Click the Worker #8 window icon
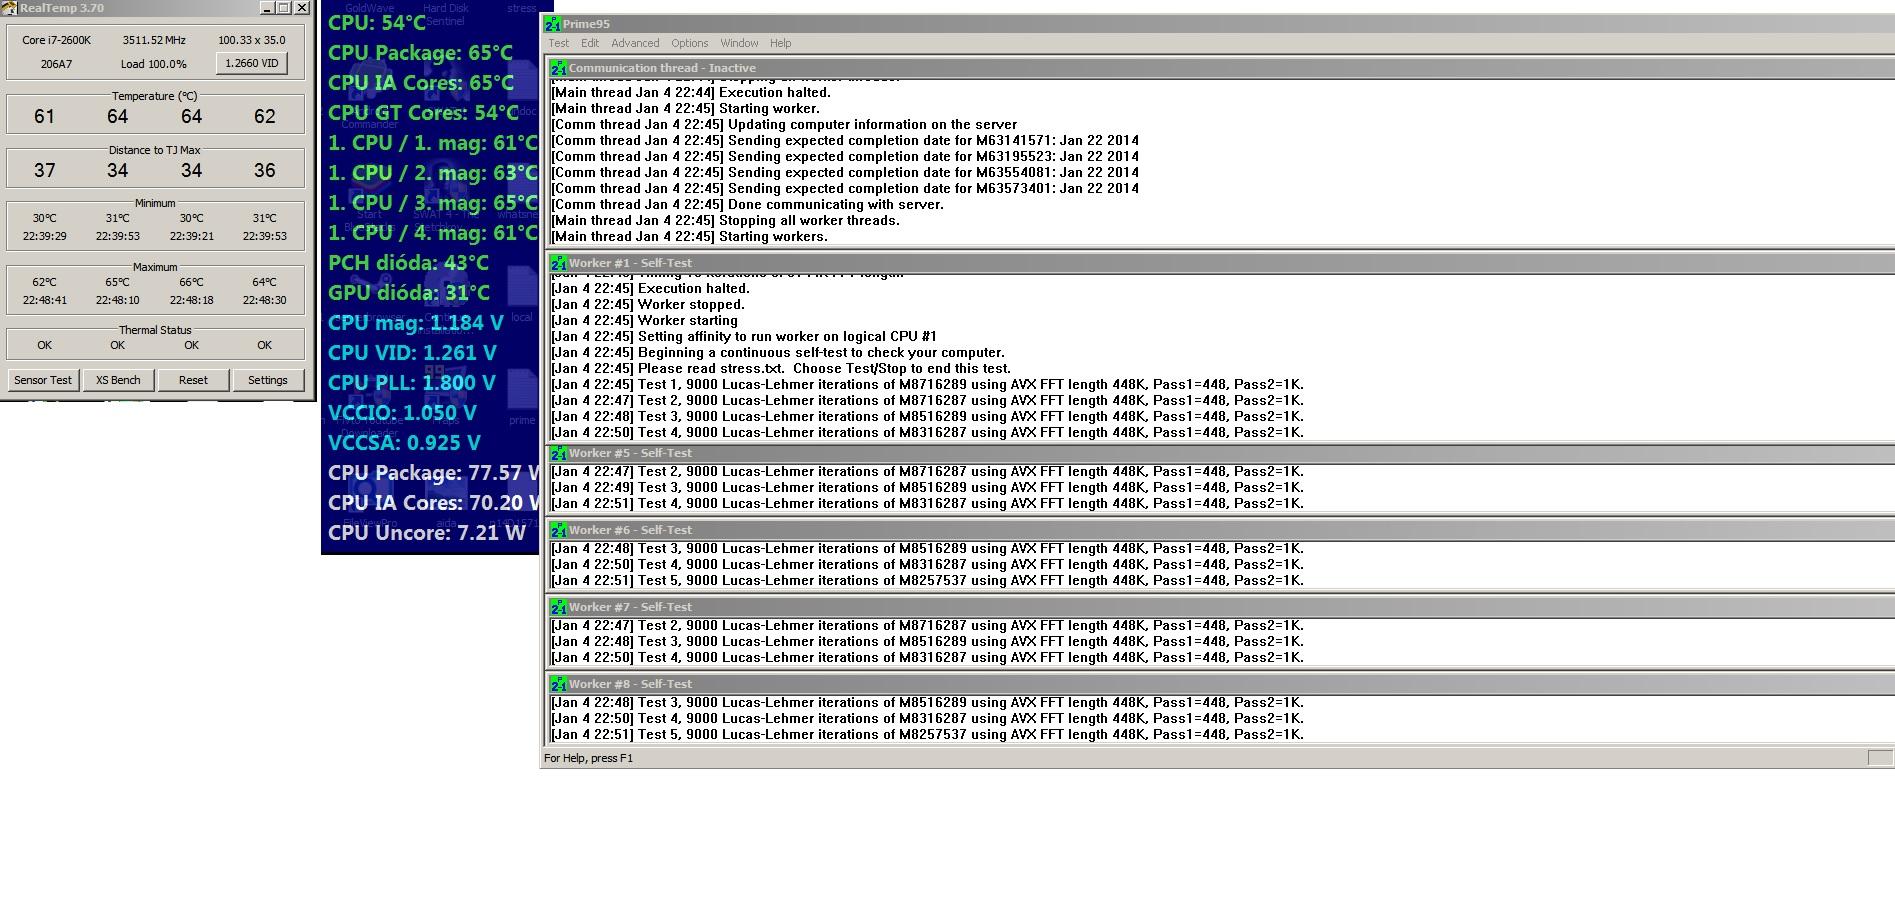 pos(559,684)
